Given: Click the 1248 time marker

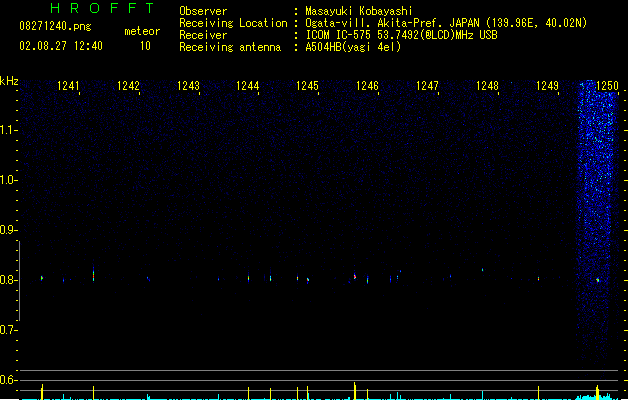Looking at the screenshot, I should 487,86.
